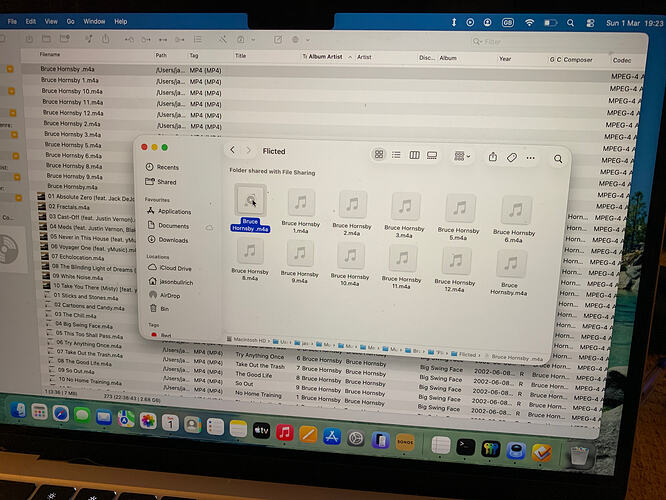Open the View menu

(x=51, y=21)
